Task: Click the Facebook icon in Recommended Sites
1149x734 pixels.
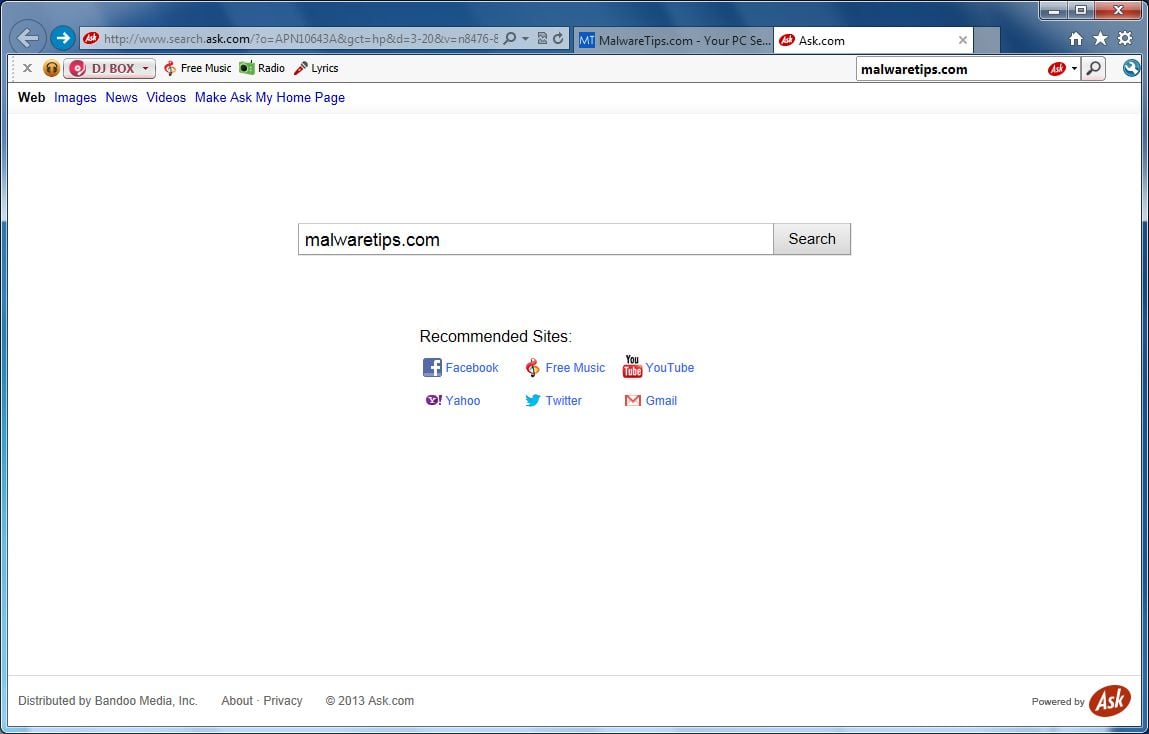Action: pos(432,368)
